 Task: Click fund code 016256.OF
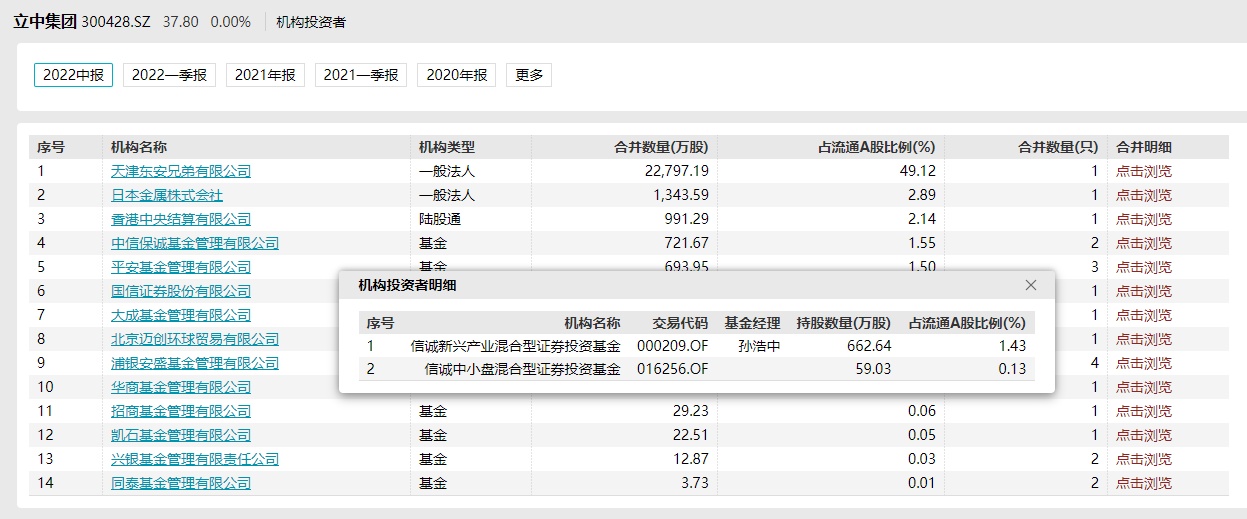[x=672, y=369]
